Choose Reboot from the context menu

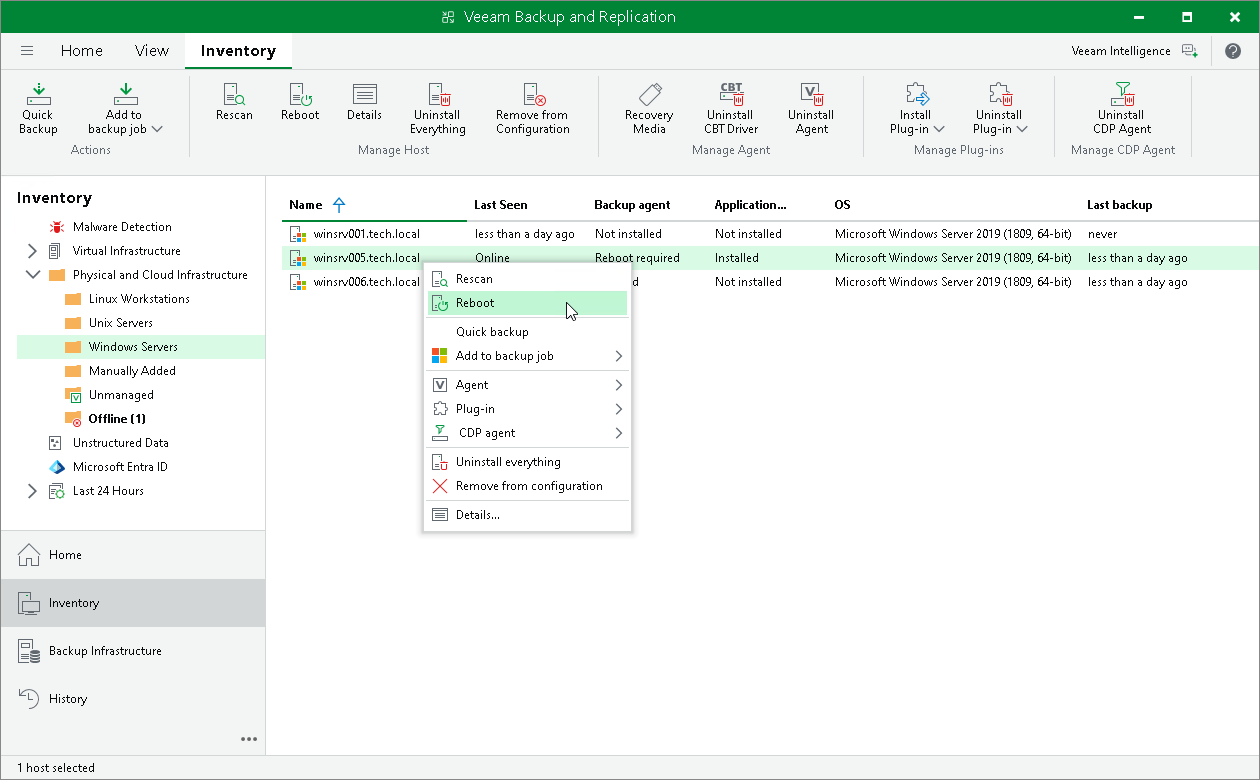point(527,303)
